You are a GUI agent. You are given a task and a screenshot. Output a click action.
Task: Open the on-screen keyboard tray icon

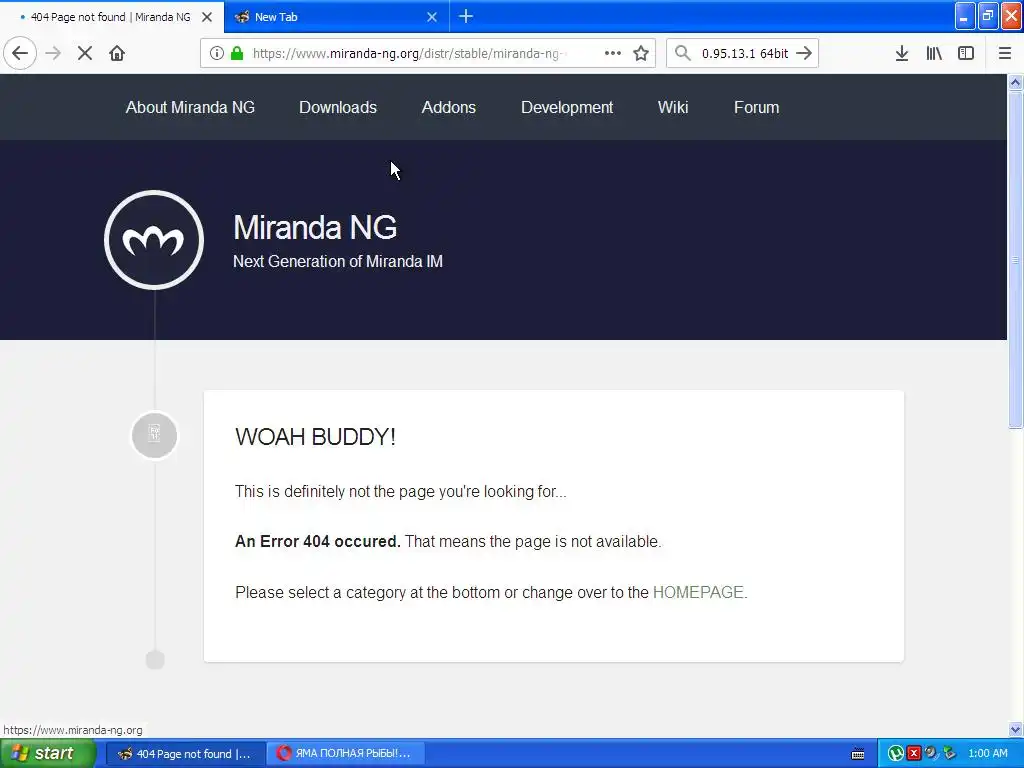pyautogui.click(x=858, y=754)
